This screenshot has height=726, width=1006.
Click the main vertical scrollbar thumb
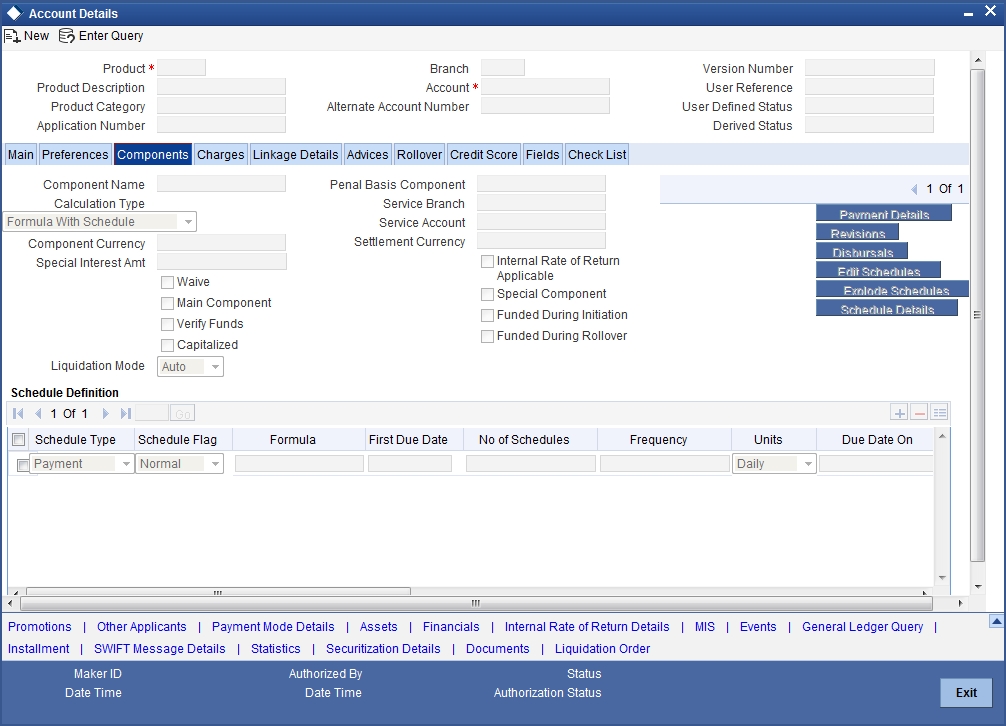[x=977, y=315]
